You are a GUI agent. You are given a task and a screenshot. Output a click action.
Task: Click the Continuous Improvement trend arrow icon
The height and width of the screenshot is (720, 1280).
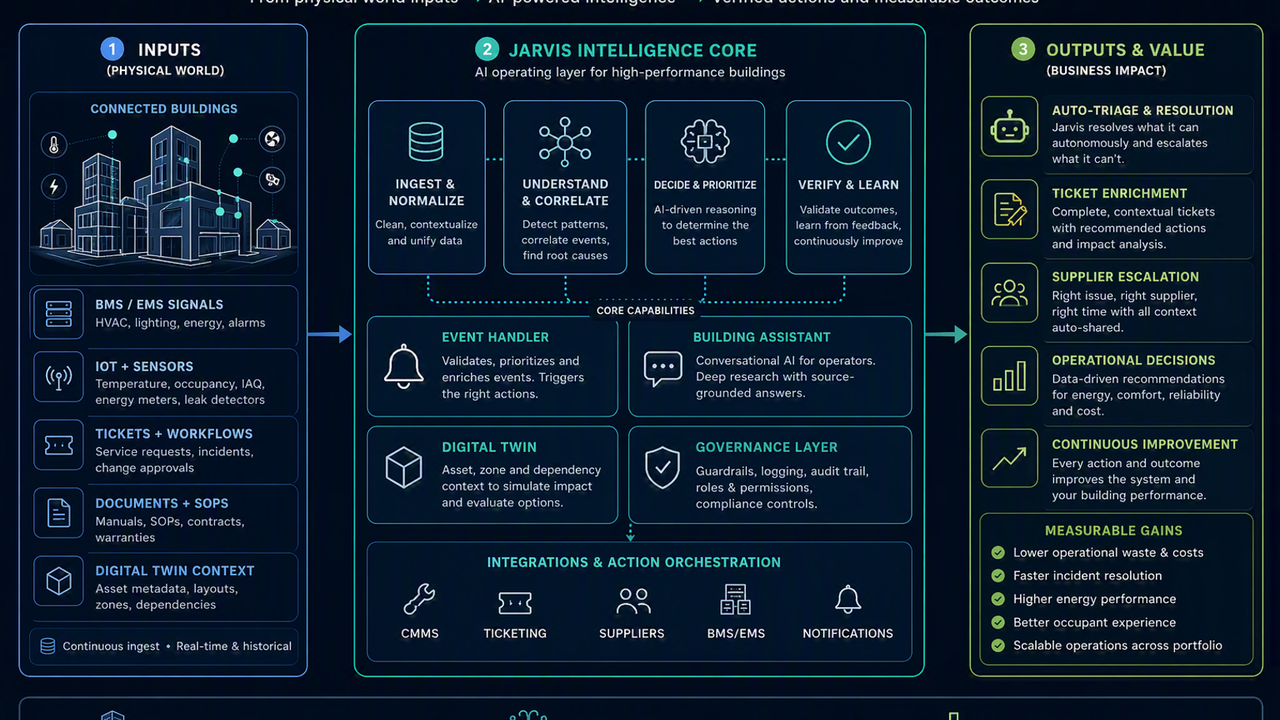[x=1009, y=460]
